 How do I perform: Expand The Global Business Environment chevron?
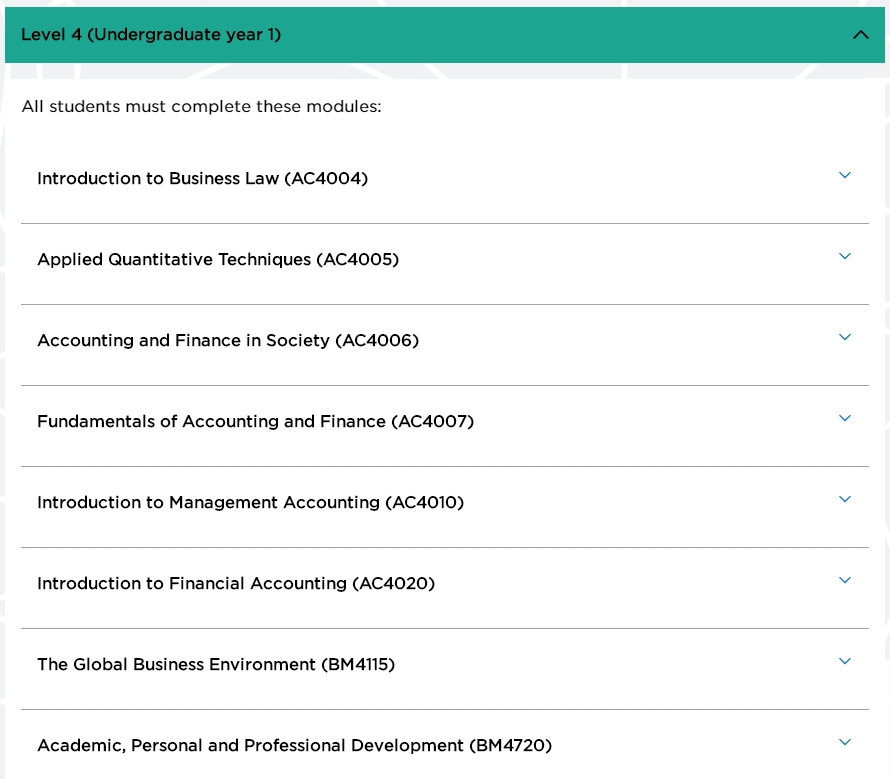(845, 661)
